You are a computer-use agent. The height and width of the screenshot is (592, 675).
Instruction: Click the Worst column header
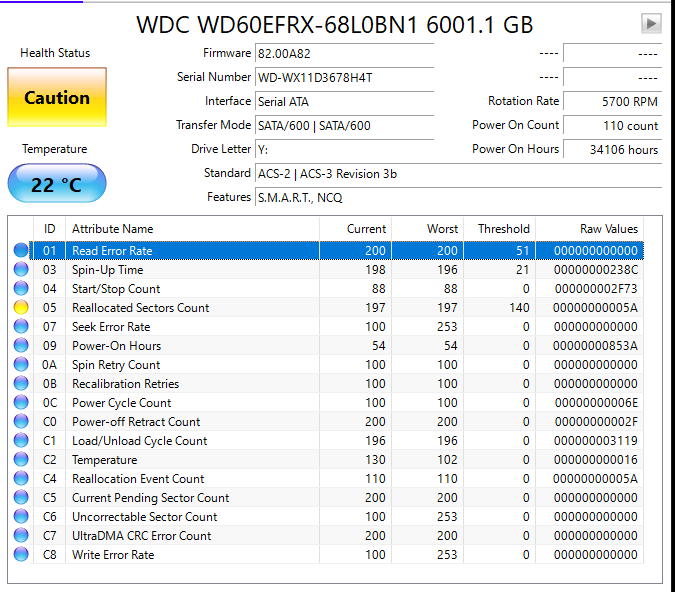tap(442, 229)
